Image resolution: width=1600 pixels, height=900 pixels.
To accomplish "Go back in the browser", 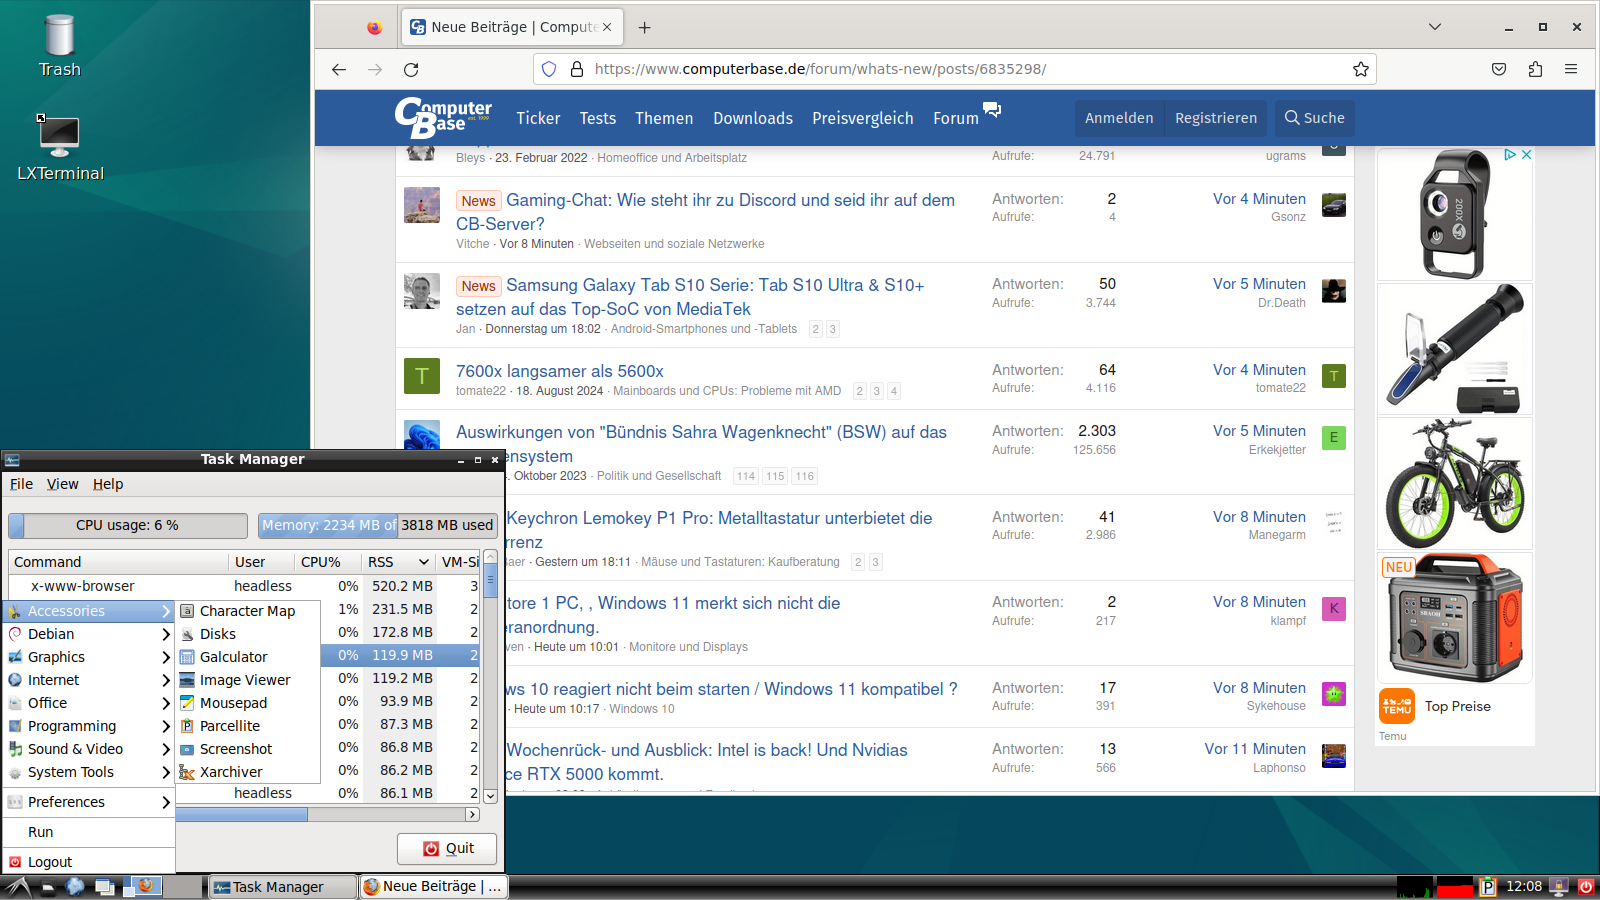I will (339, 69).
